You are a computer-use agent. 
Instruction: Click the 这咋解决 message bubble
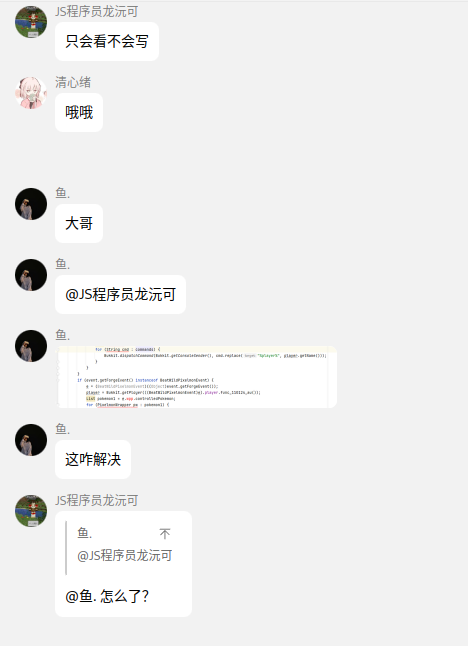(93, 459)
